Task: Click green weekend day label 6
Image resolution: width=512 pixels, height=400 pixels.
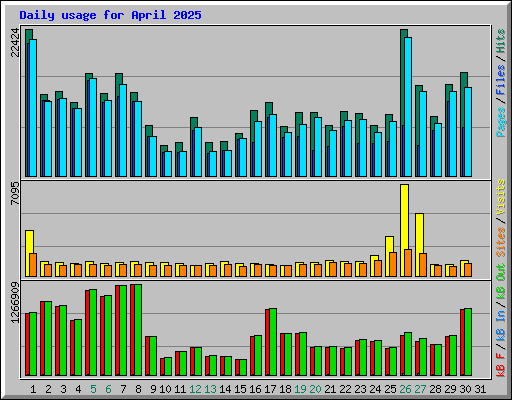Action: point(108,389)
